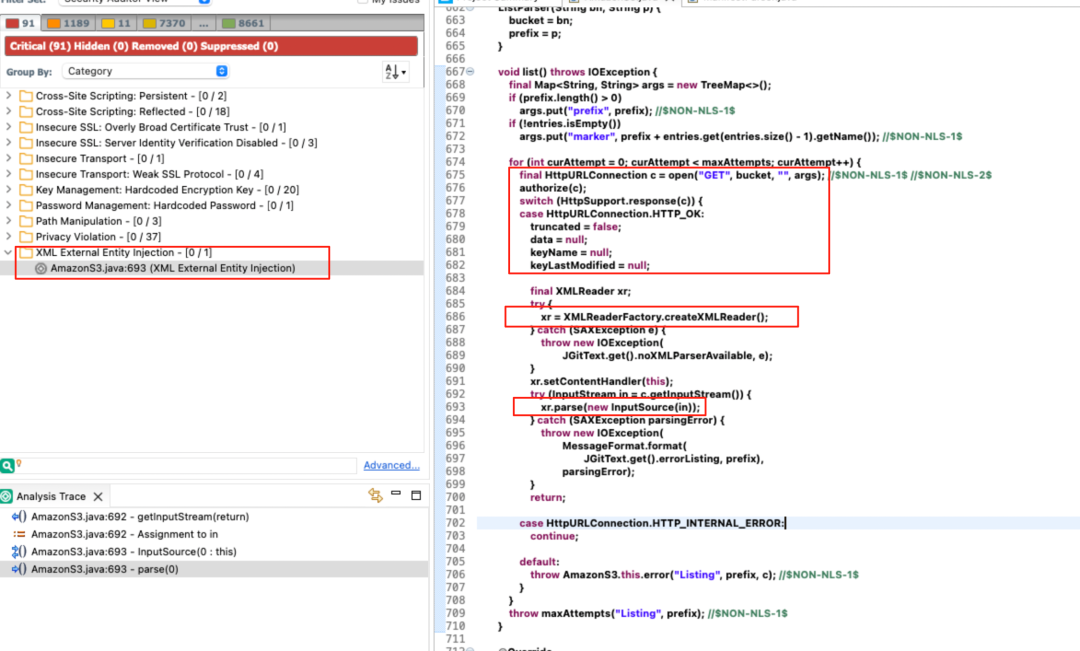Screen dimensions: 1080x651
Task: Open the Advanced... search link
Action: click(x=391, y=466)
